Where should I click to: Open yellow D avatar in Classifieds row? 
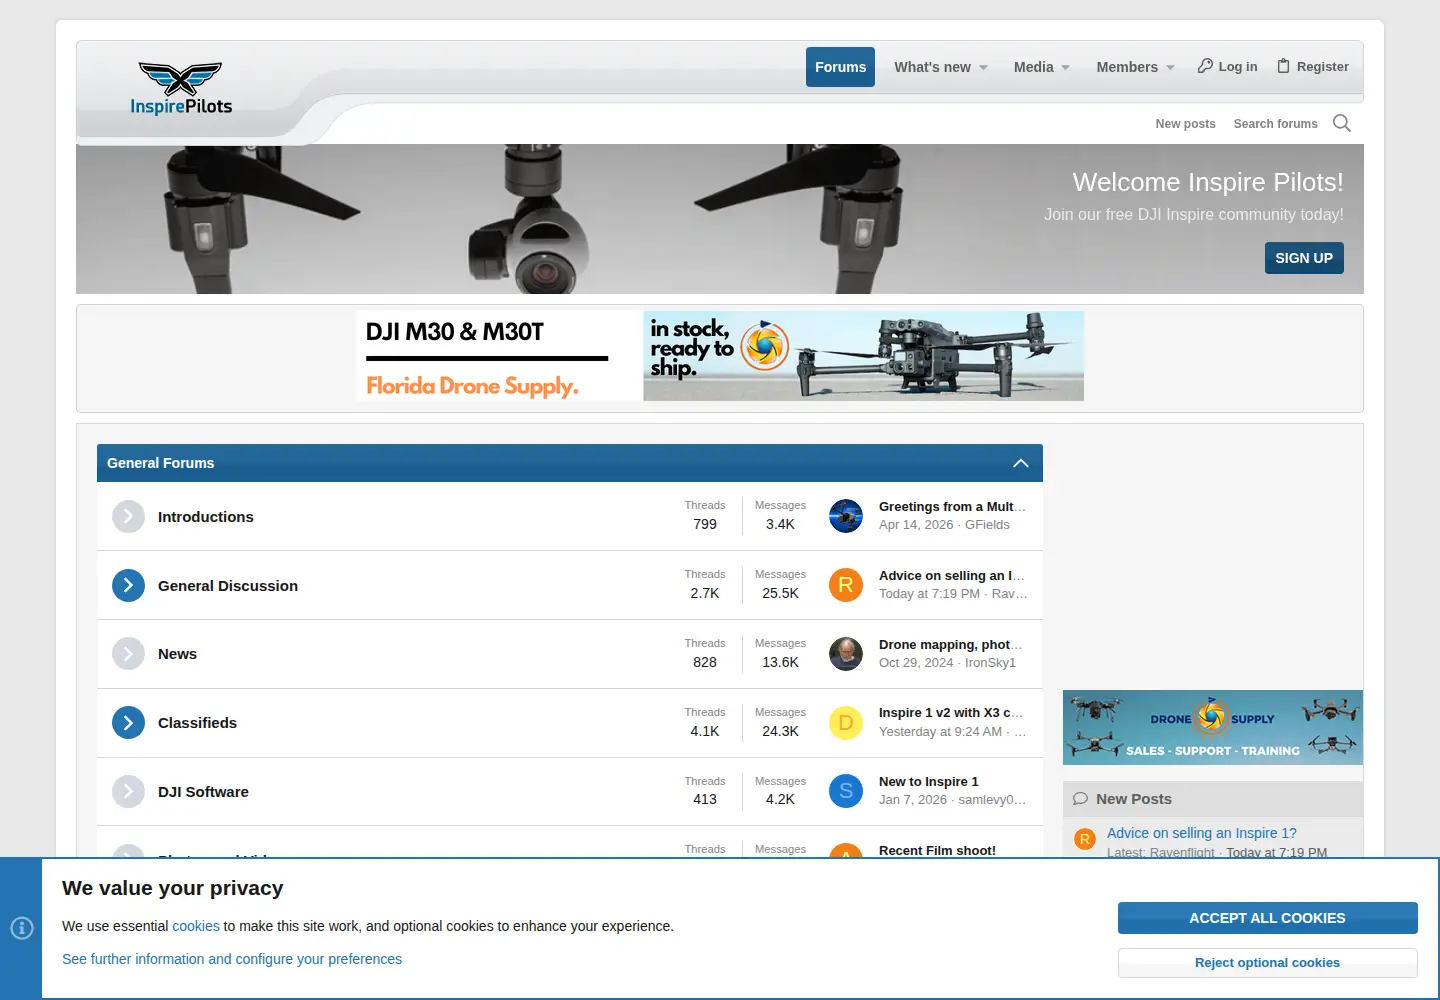point(846,723)
